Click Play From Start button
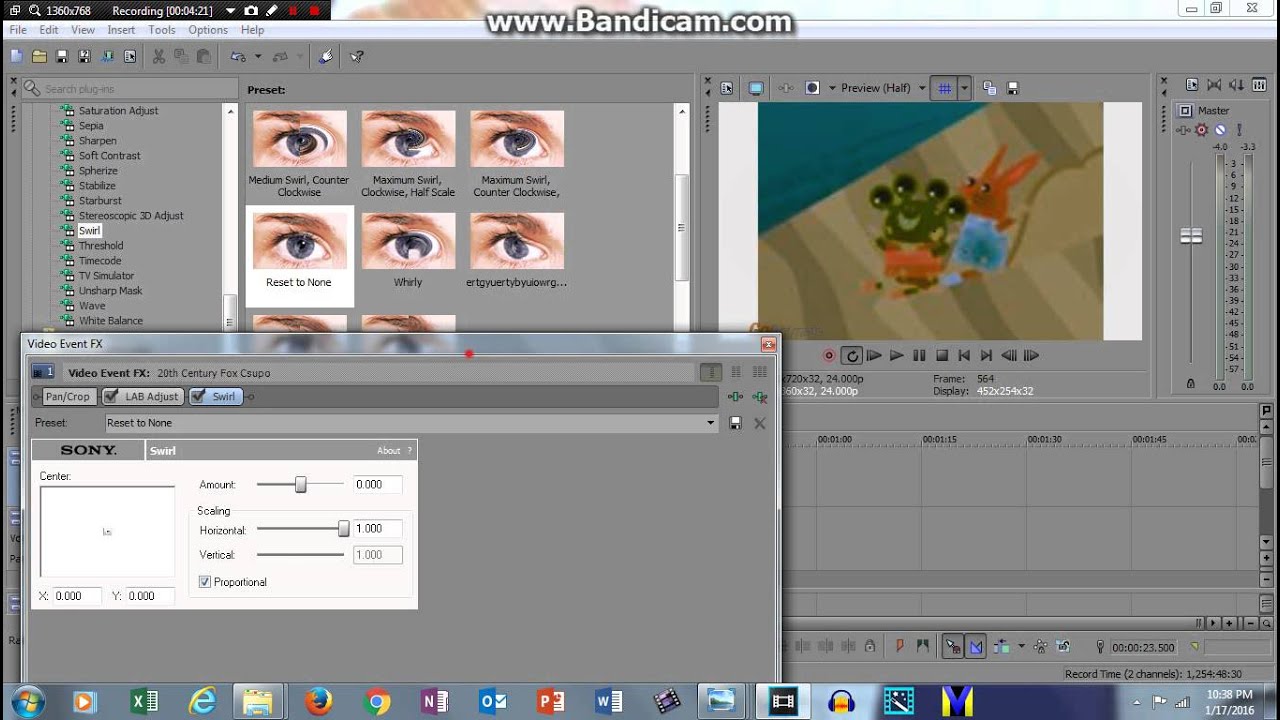The height and width of the screenshot is (720, 1280). [874, 355]
